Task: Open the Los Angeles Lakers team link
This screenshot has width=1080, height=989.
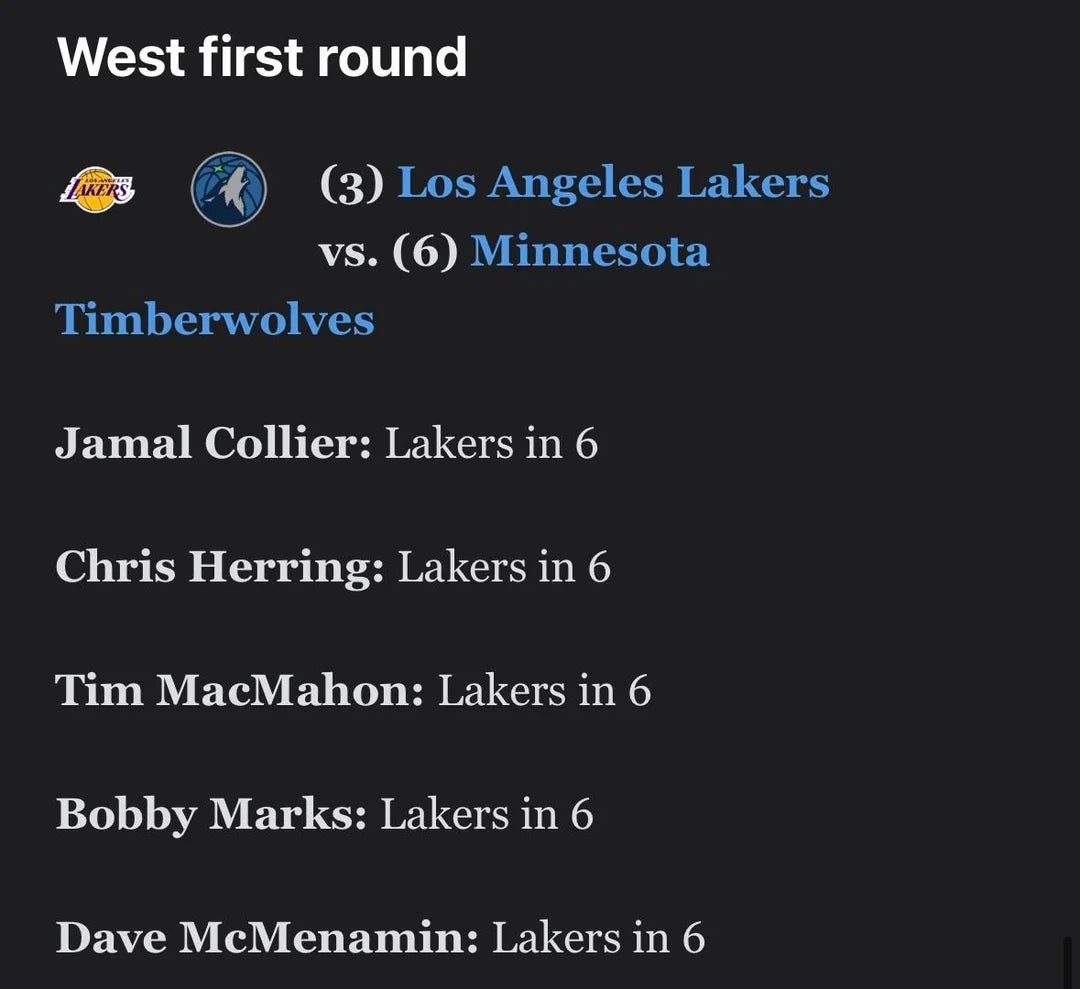Action: 613,184
